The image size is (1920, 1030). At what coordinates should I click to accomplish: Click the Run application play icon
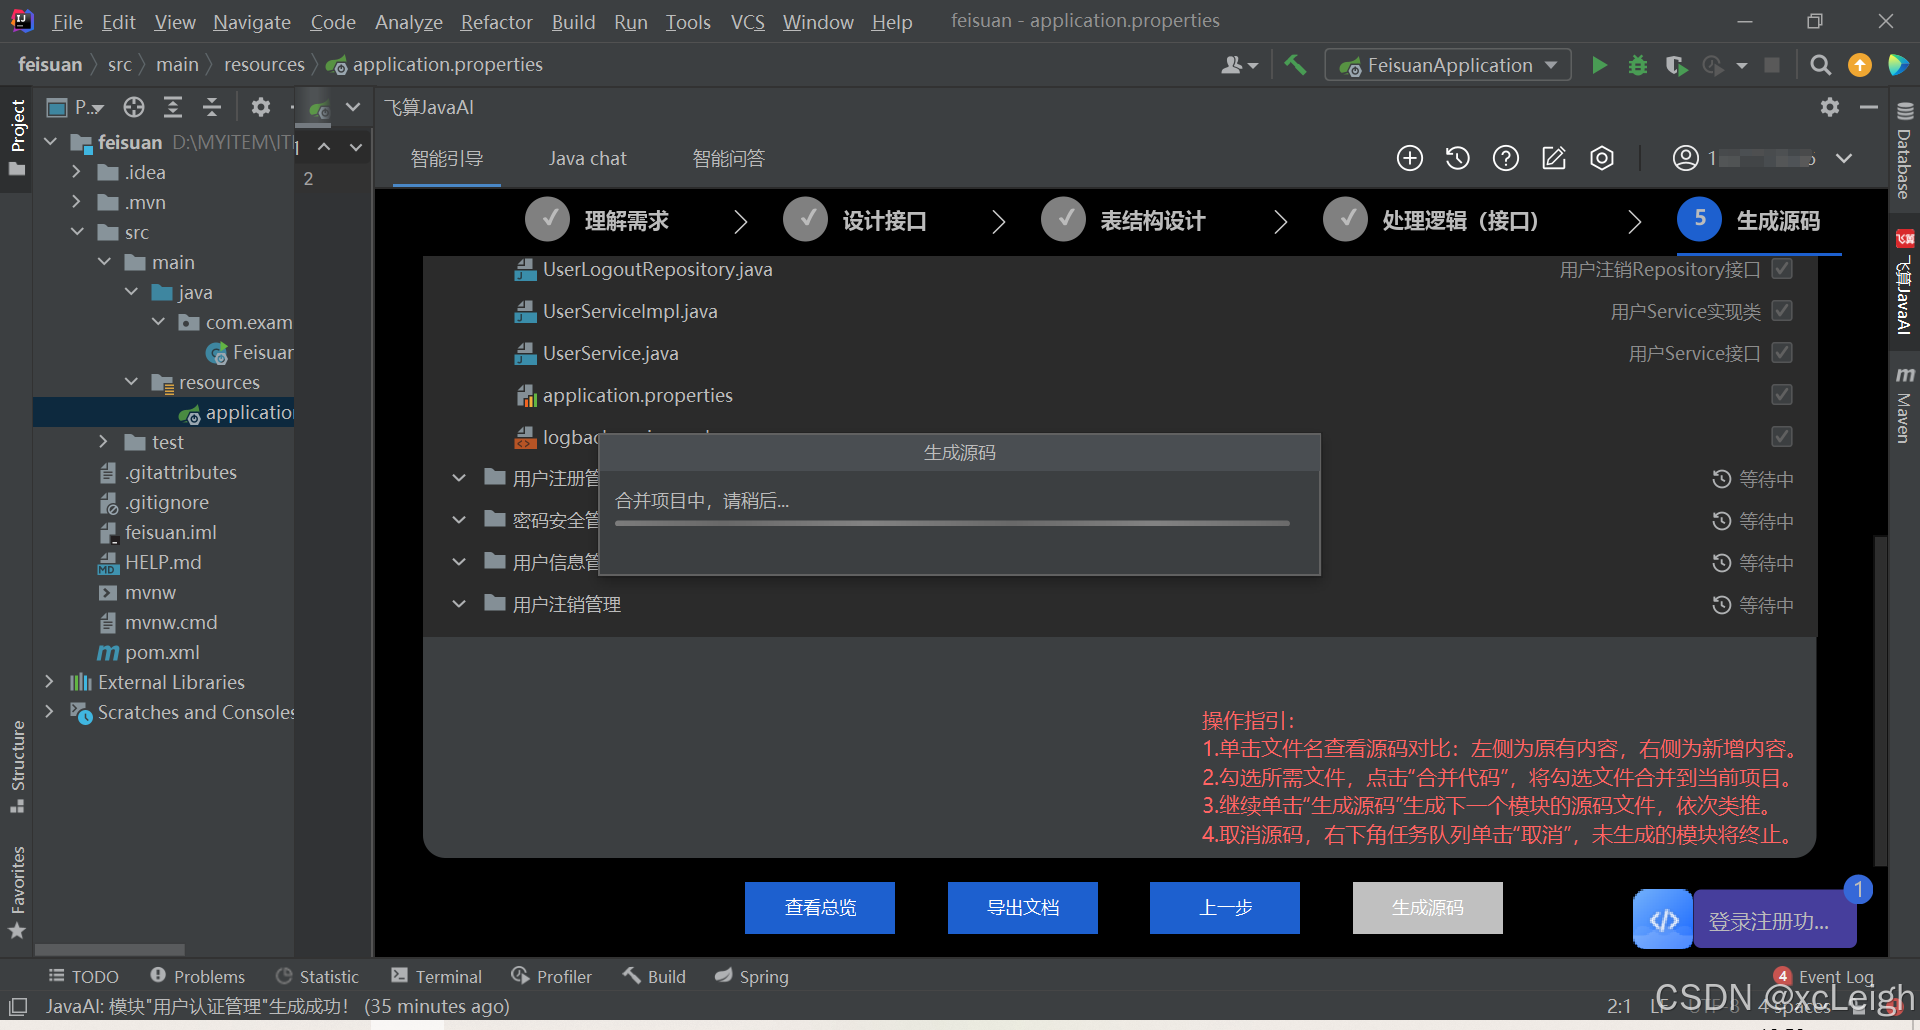click(x=1599, y=65)
